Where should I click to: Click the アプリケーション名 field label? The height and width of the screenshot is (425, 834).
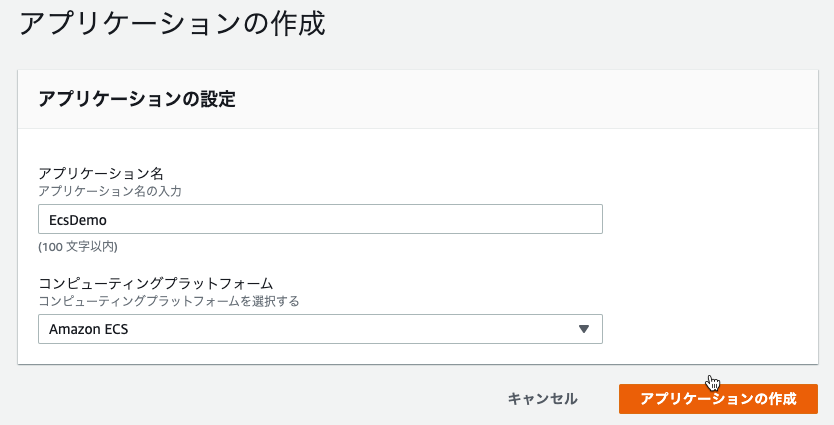click(101, 173)
